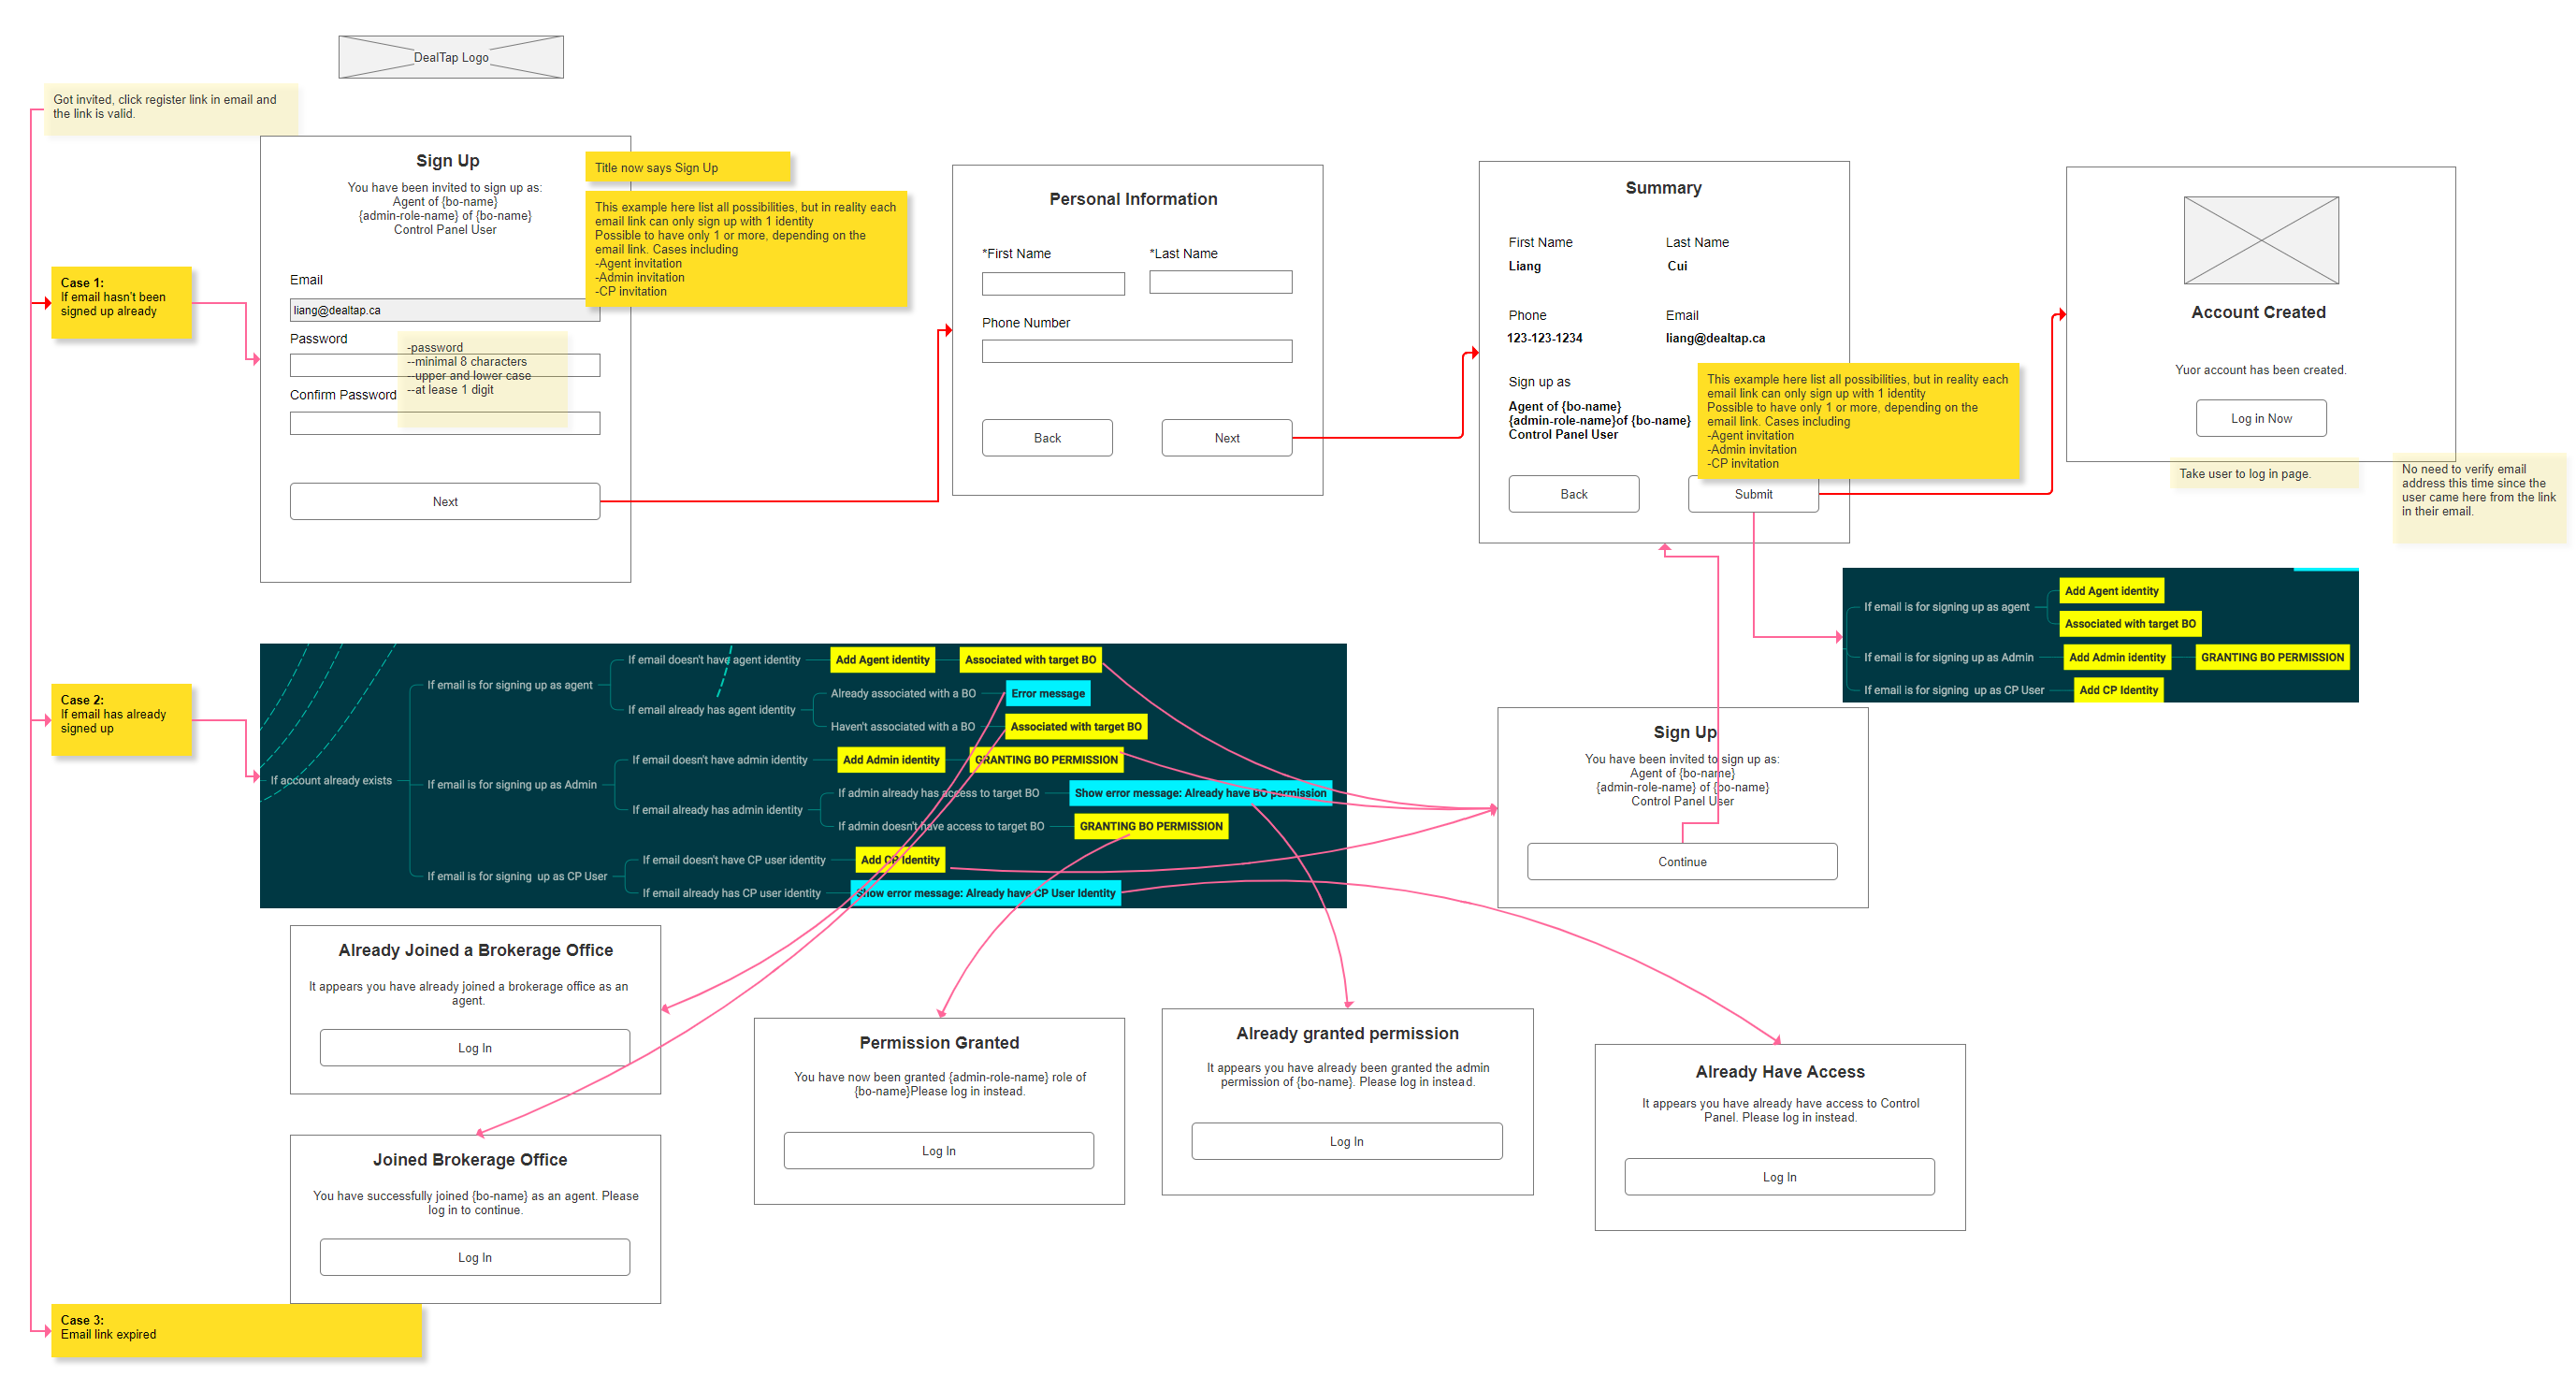Image resolution: width=2576 pixels, height=1376 pixels.
Task: Click the 'Permission Granted' heading
Action: (x=939, y=1042)
